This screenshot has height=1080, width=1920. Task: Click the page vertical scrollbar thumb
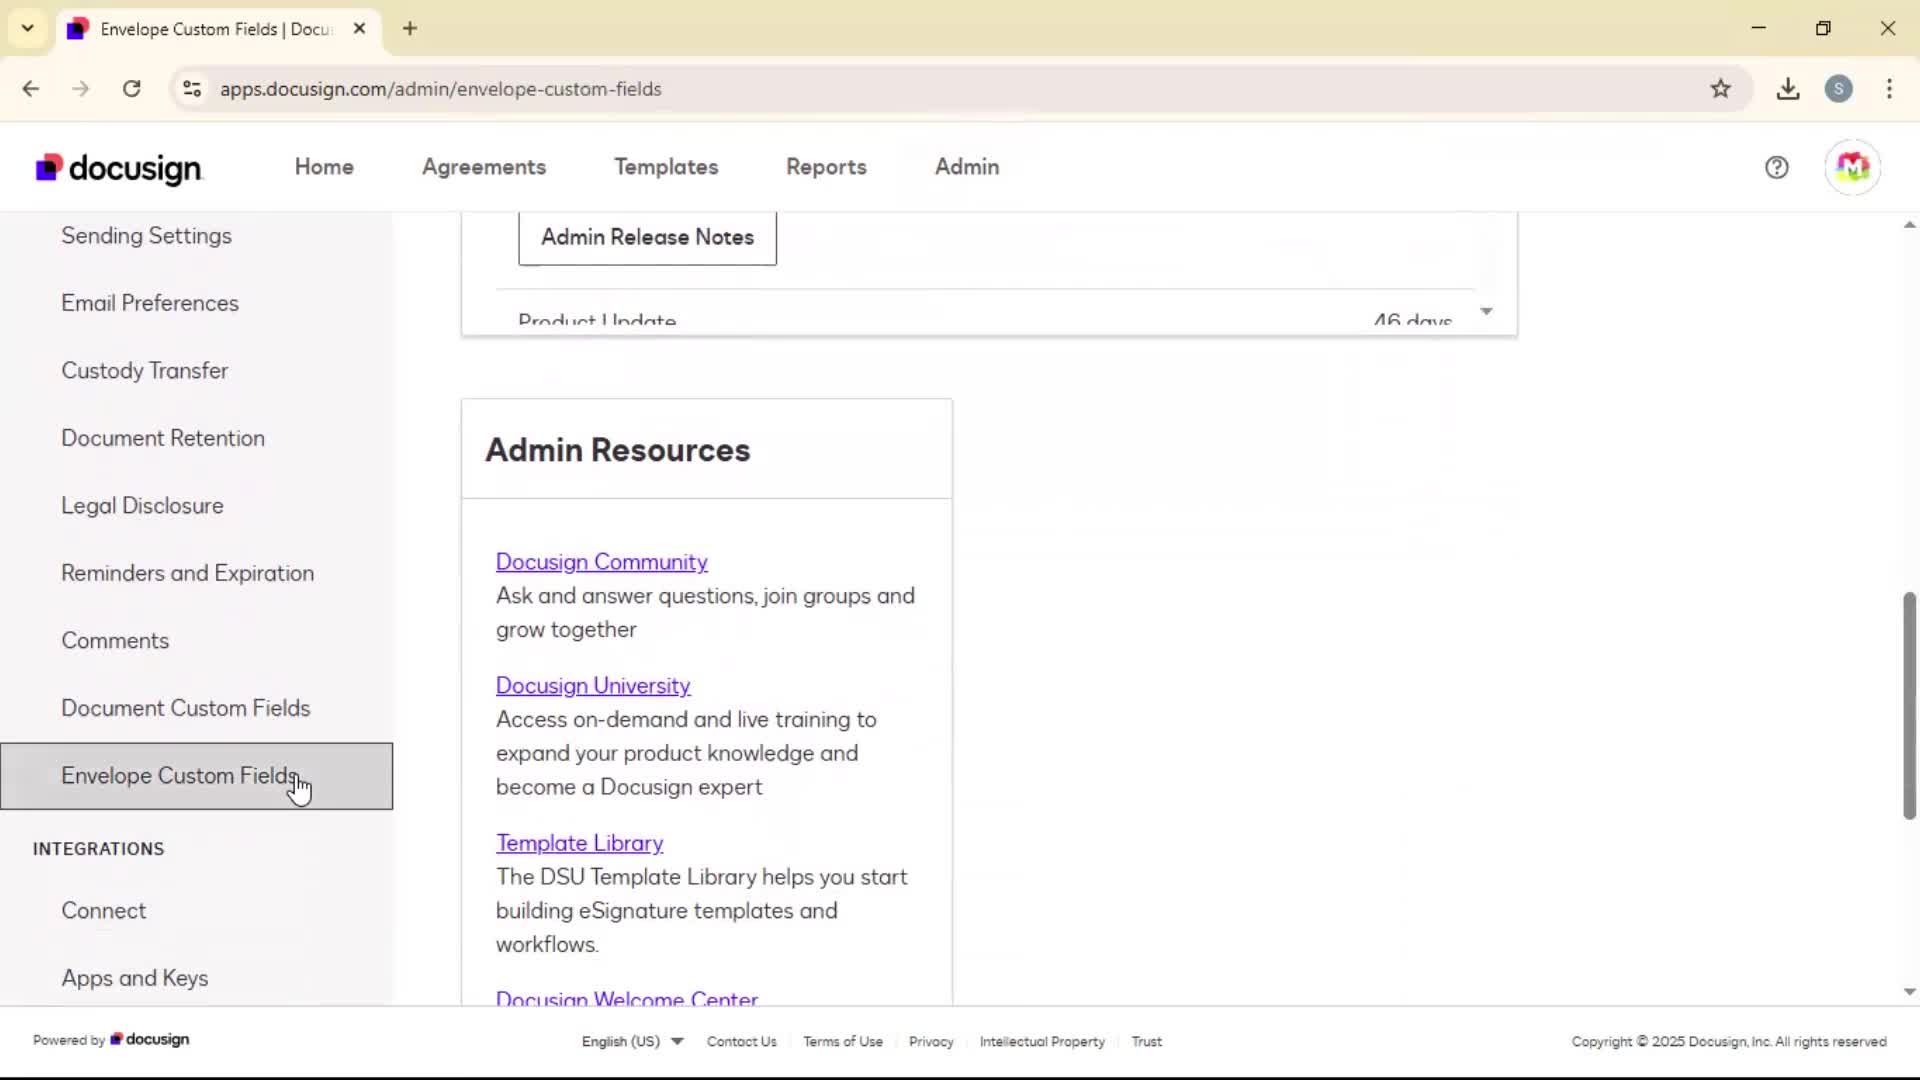1909,705
